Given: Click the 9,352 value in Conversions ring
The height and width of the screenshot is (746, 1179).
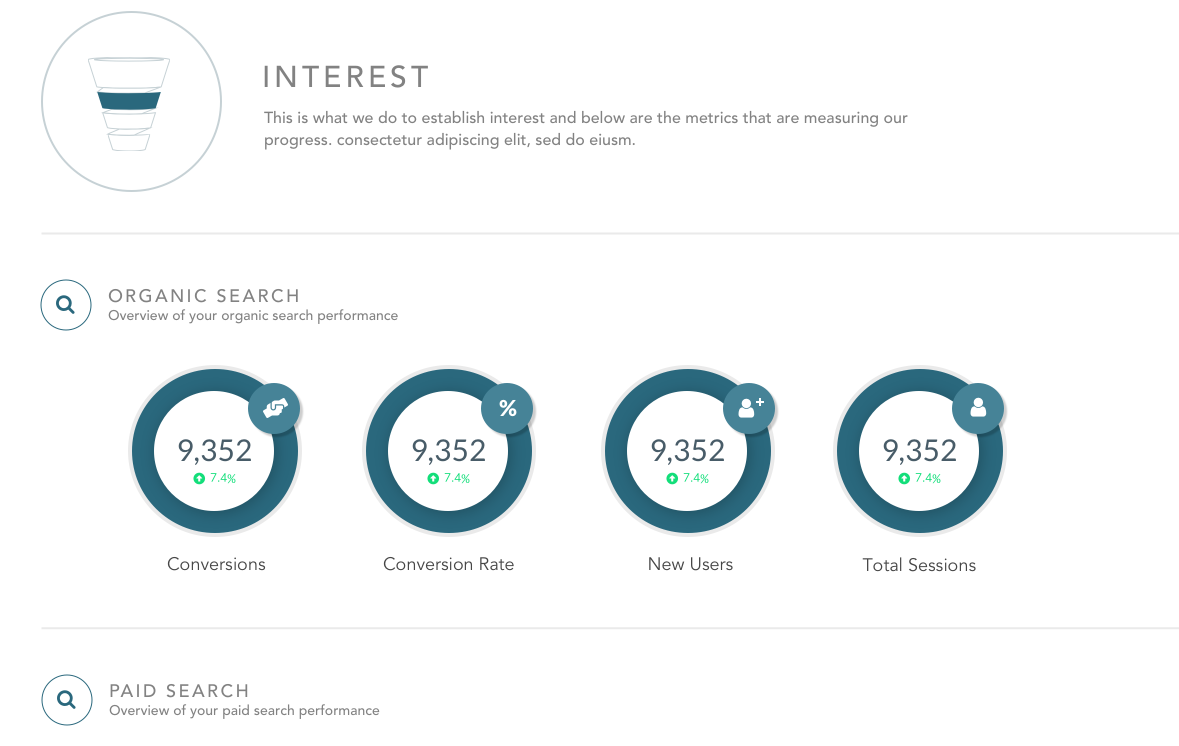Looking at the screenshot, I should (x=215, y=451).
